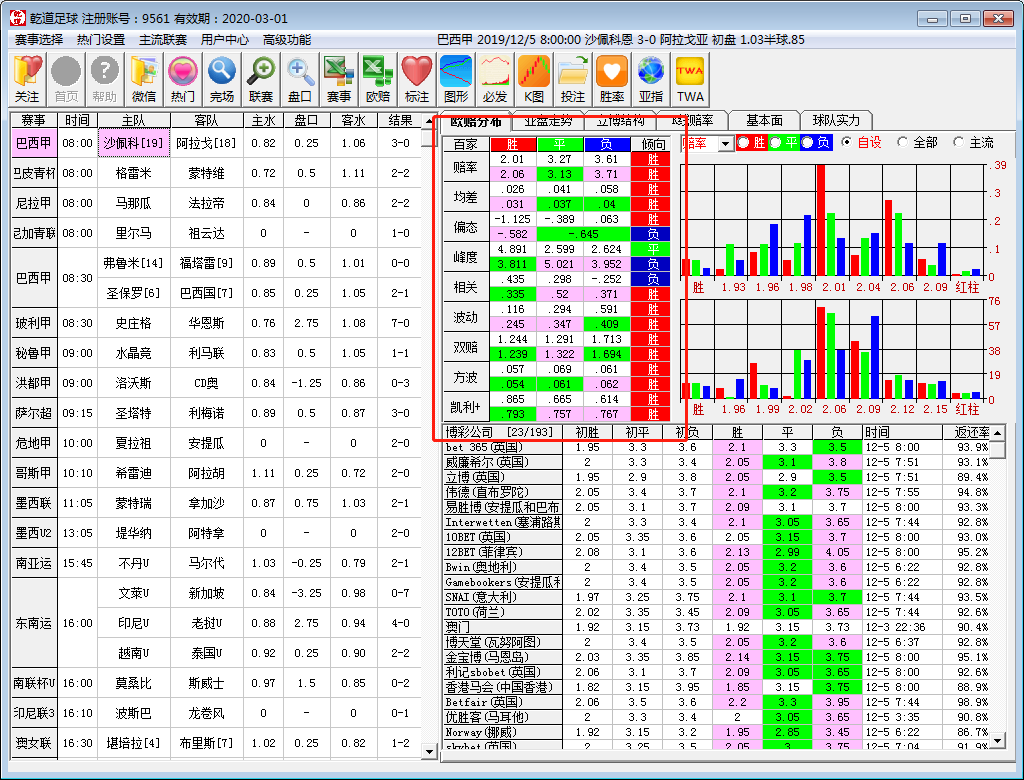Open the 赔率 dropdown list

pyautogui.click(x=726, y=143)
